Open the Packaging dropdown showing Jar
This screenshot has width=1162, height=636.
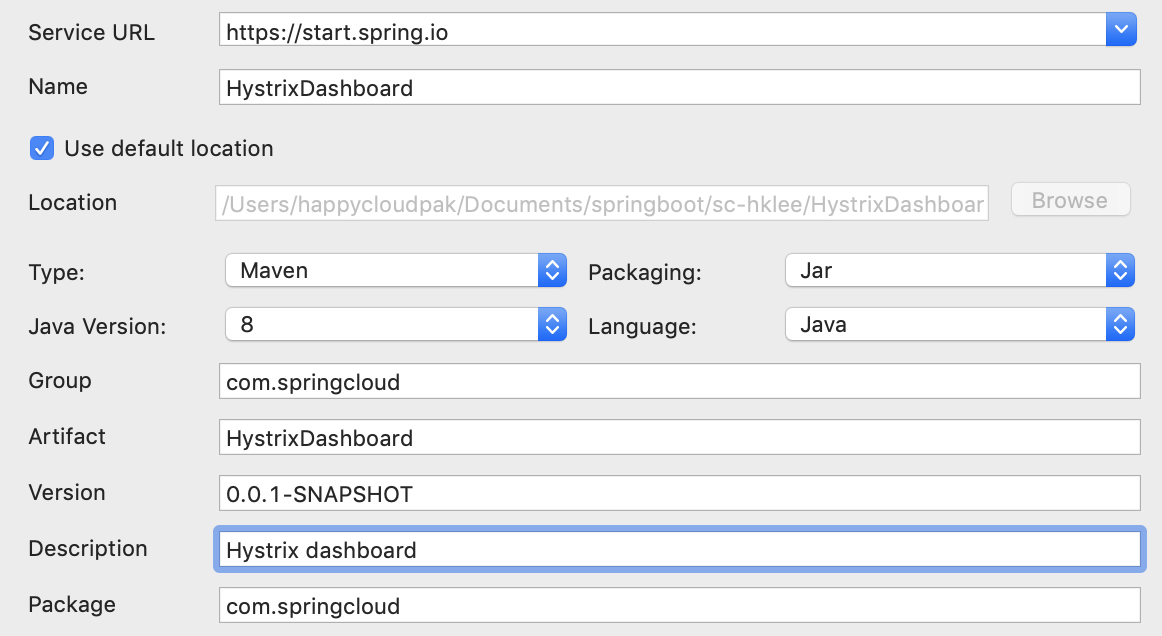tap(960, 271)
